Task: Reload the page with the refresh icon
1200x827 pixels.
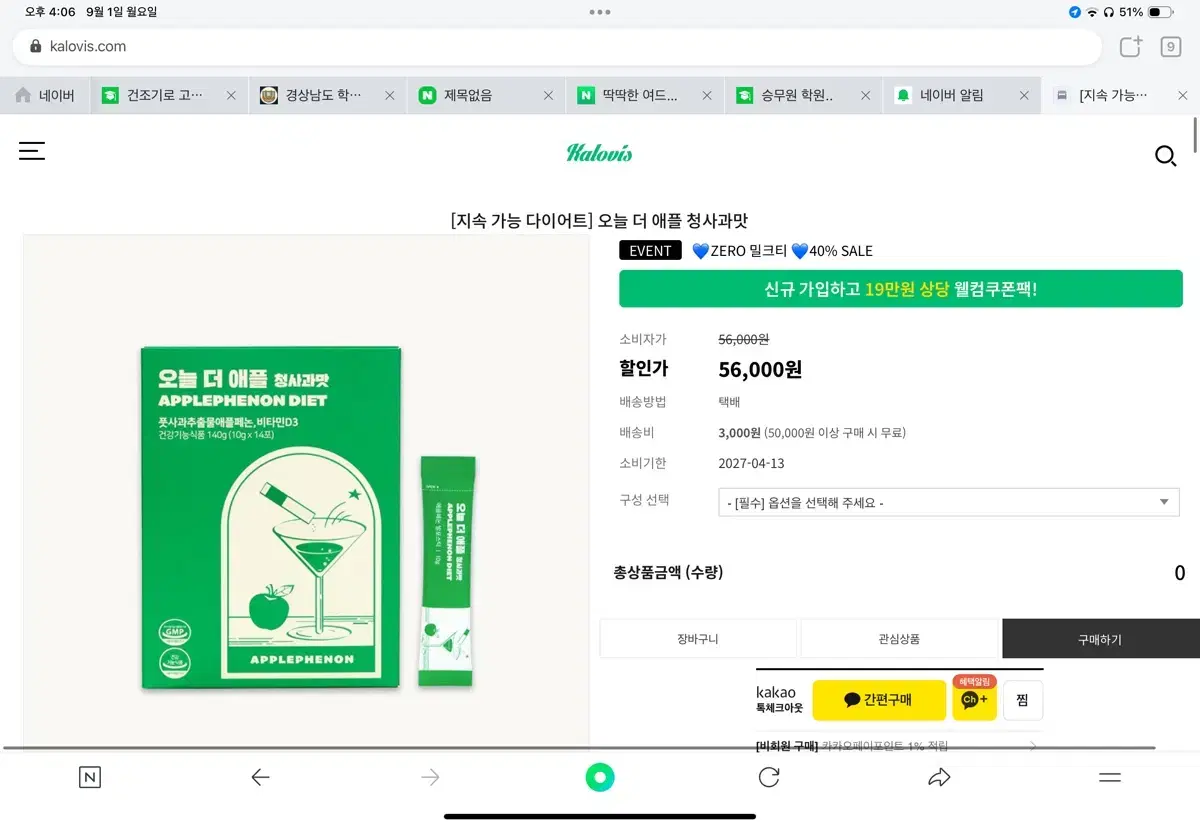Action: (x=769, y=777)
